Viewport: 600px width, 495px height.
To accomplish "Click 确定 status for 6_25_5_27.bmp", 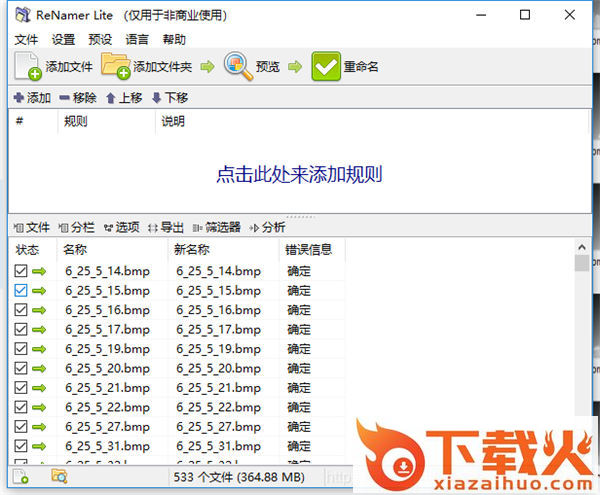I will pos(299,427).
